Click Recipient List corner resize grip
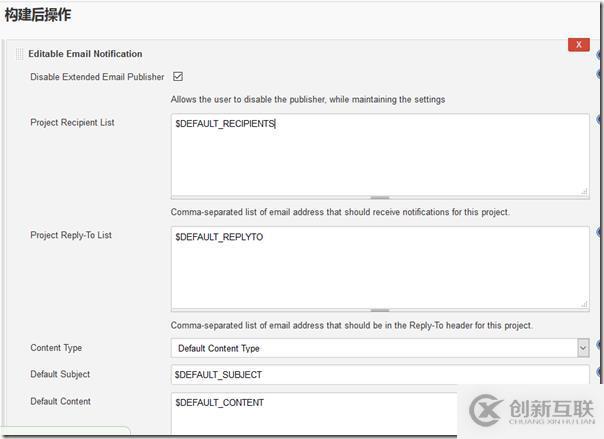Screen dimensions: 604x439 click(x=584, y=191)
